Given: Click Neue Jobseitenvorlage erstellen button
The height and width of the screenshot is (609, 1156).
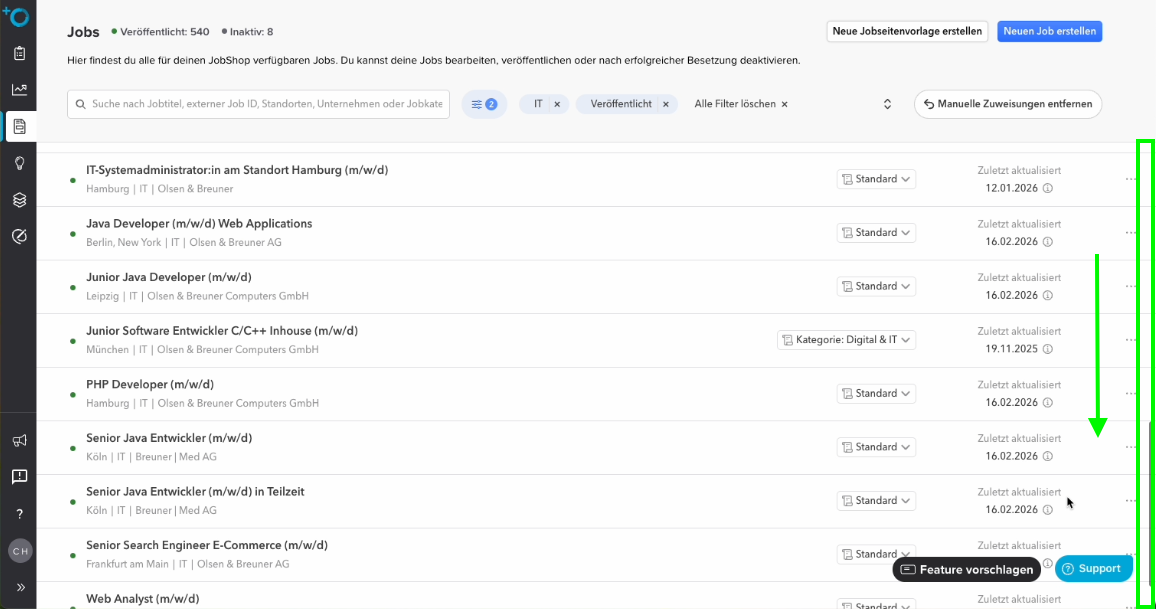Looking at the screenshot, I should click(x=907, y=31).
